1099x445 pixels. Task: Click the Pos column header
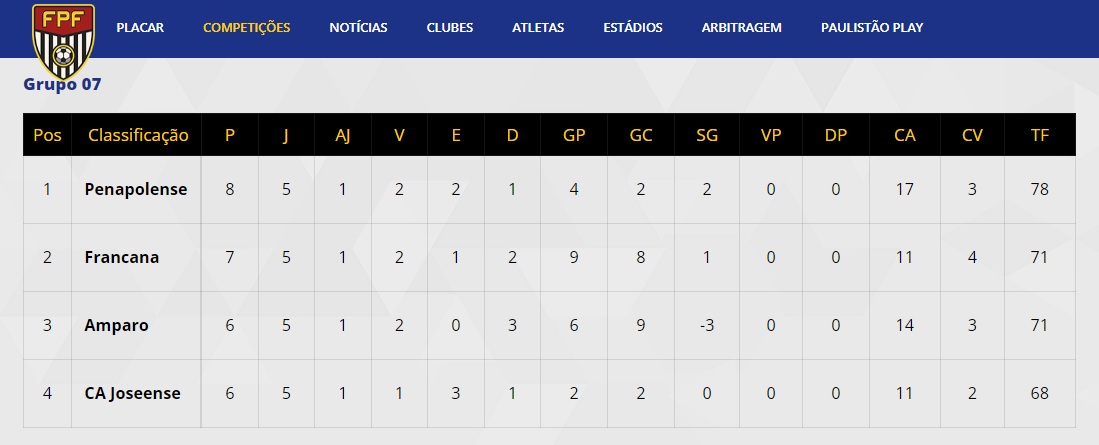click(48, 135)
